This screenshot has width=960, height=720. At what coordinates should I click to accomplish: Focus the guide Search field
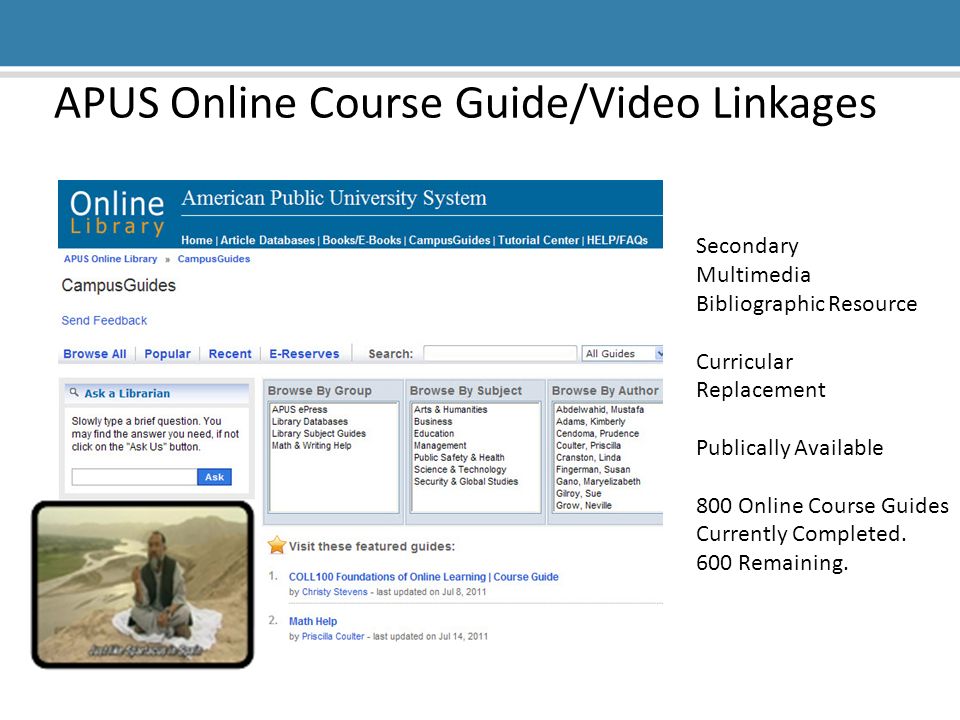pos(500,353)
